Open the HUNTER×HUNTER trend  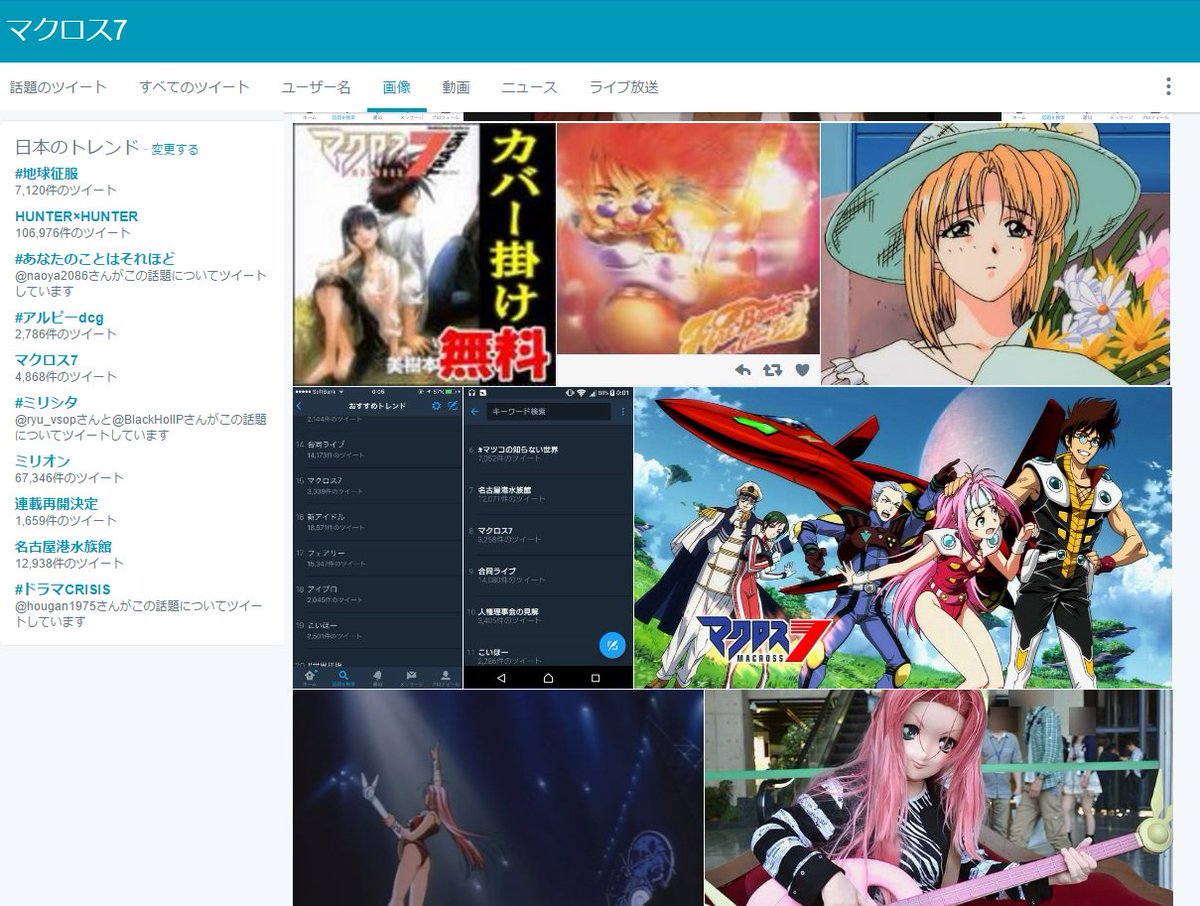pos(76,216)
